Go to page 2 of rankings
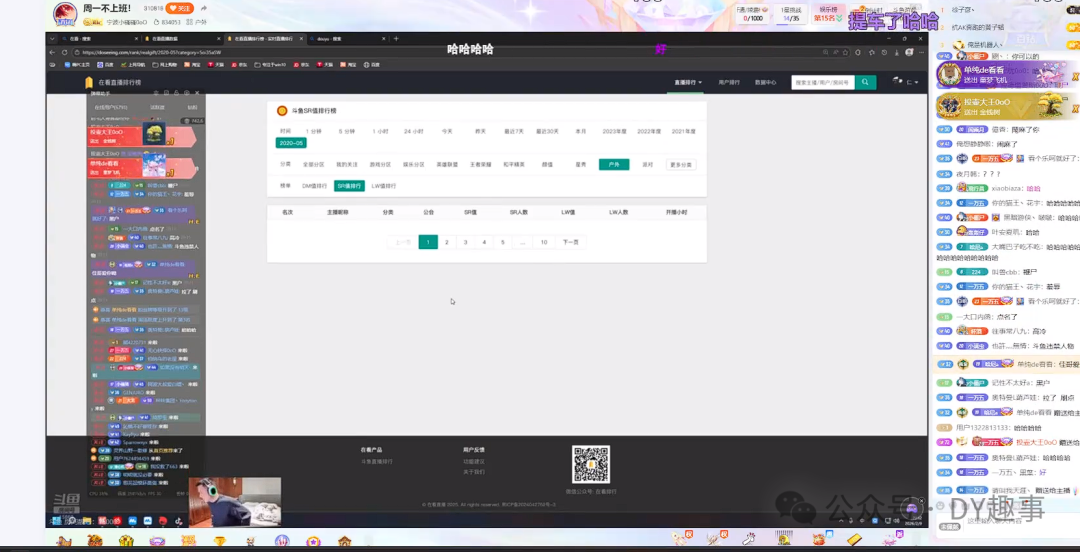1080x552 pixels. [446, 242]
